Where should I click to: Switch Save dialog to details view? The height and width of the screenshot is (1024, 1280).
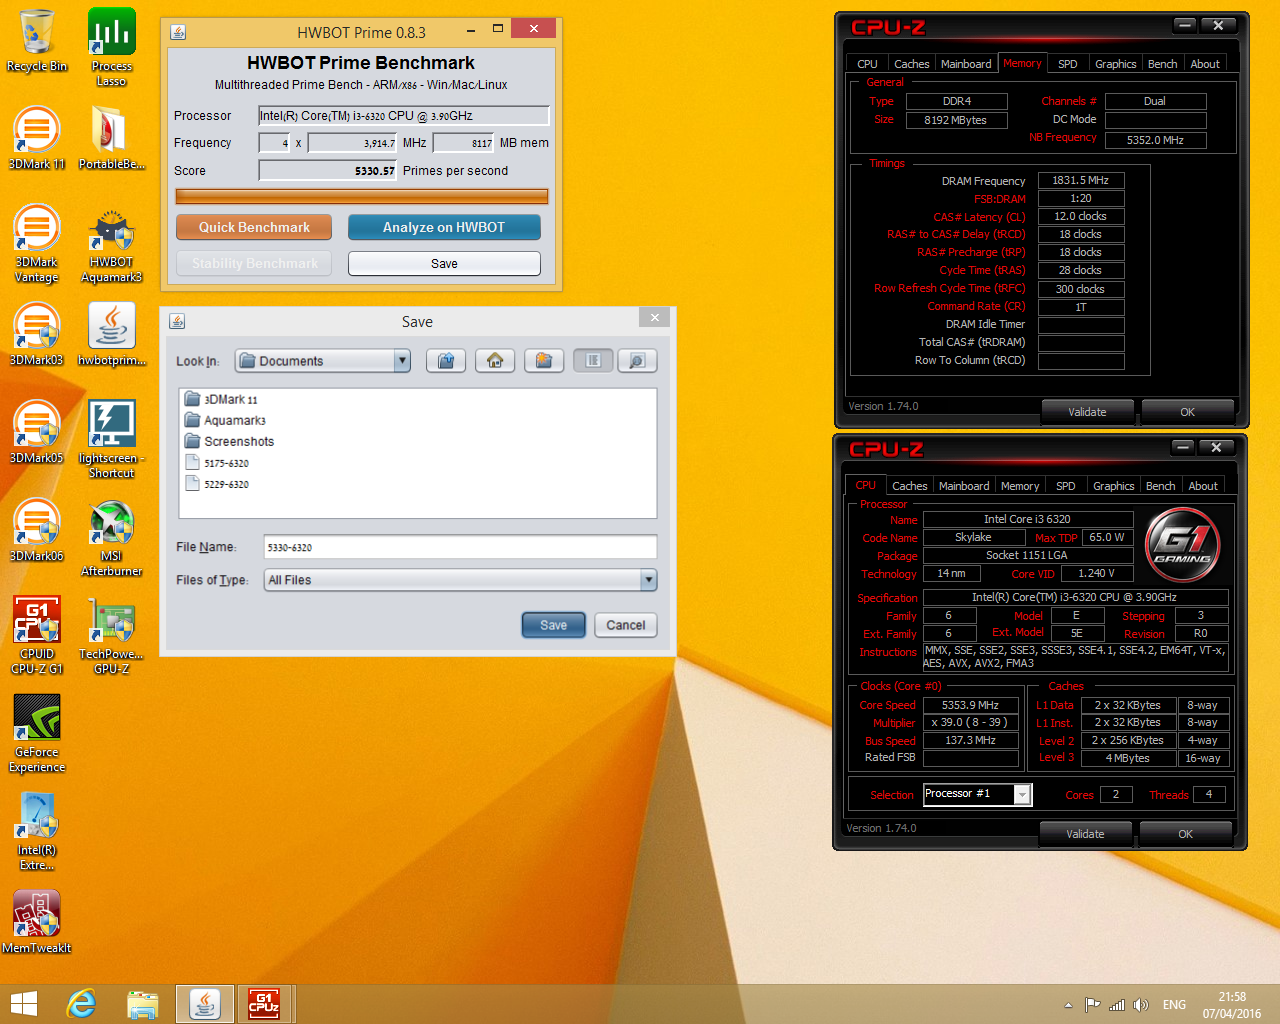tap(636, 360)
